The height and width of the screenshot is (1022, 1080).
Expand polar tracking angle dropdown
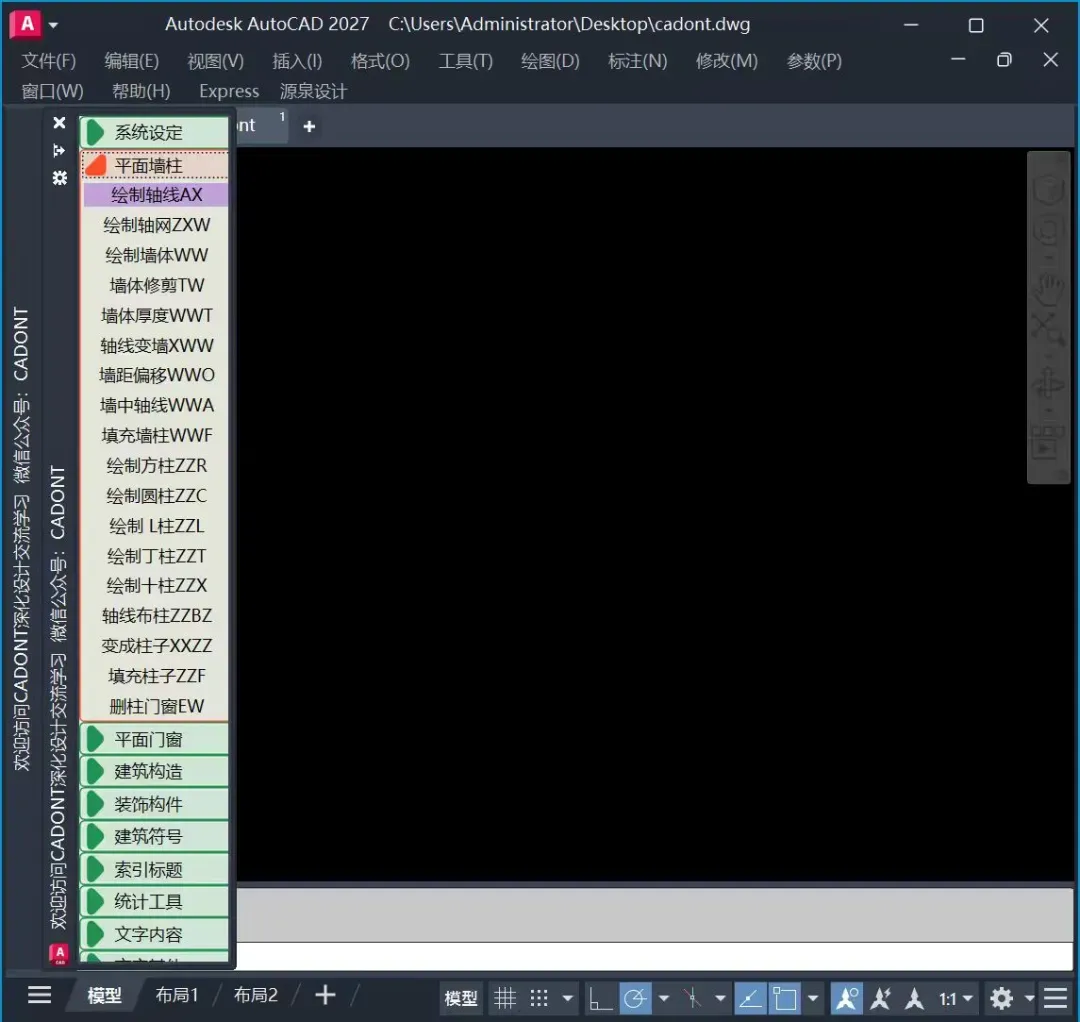point(664,998)
